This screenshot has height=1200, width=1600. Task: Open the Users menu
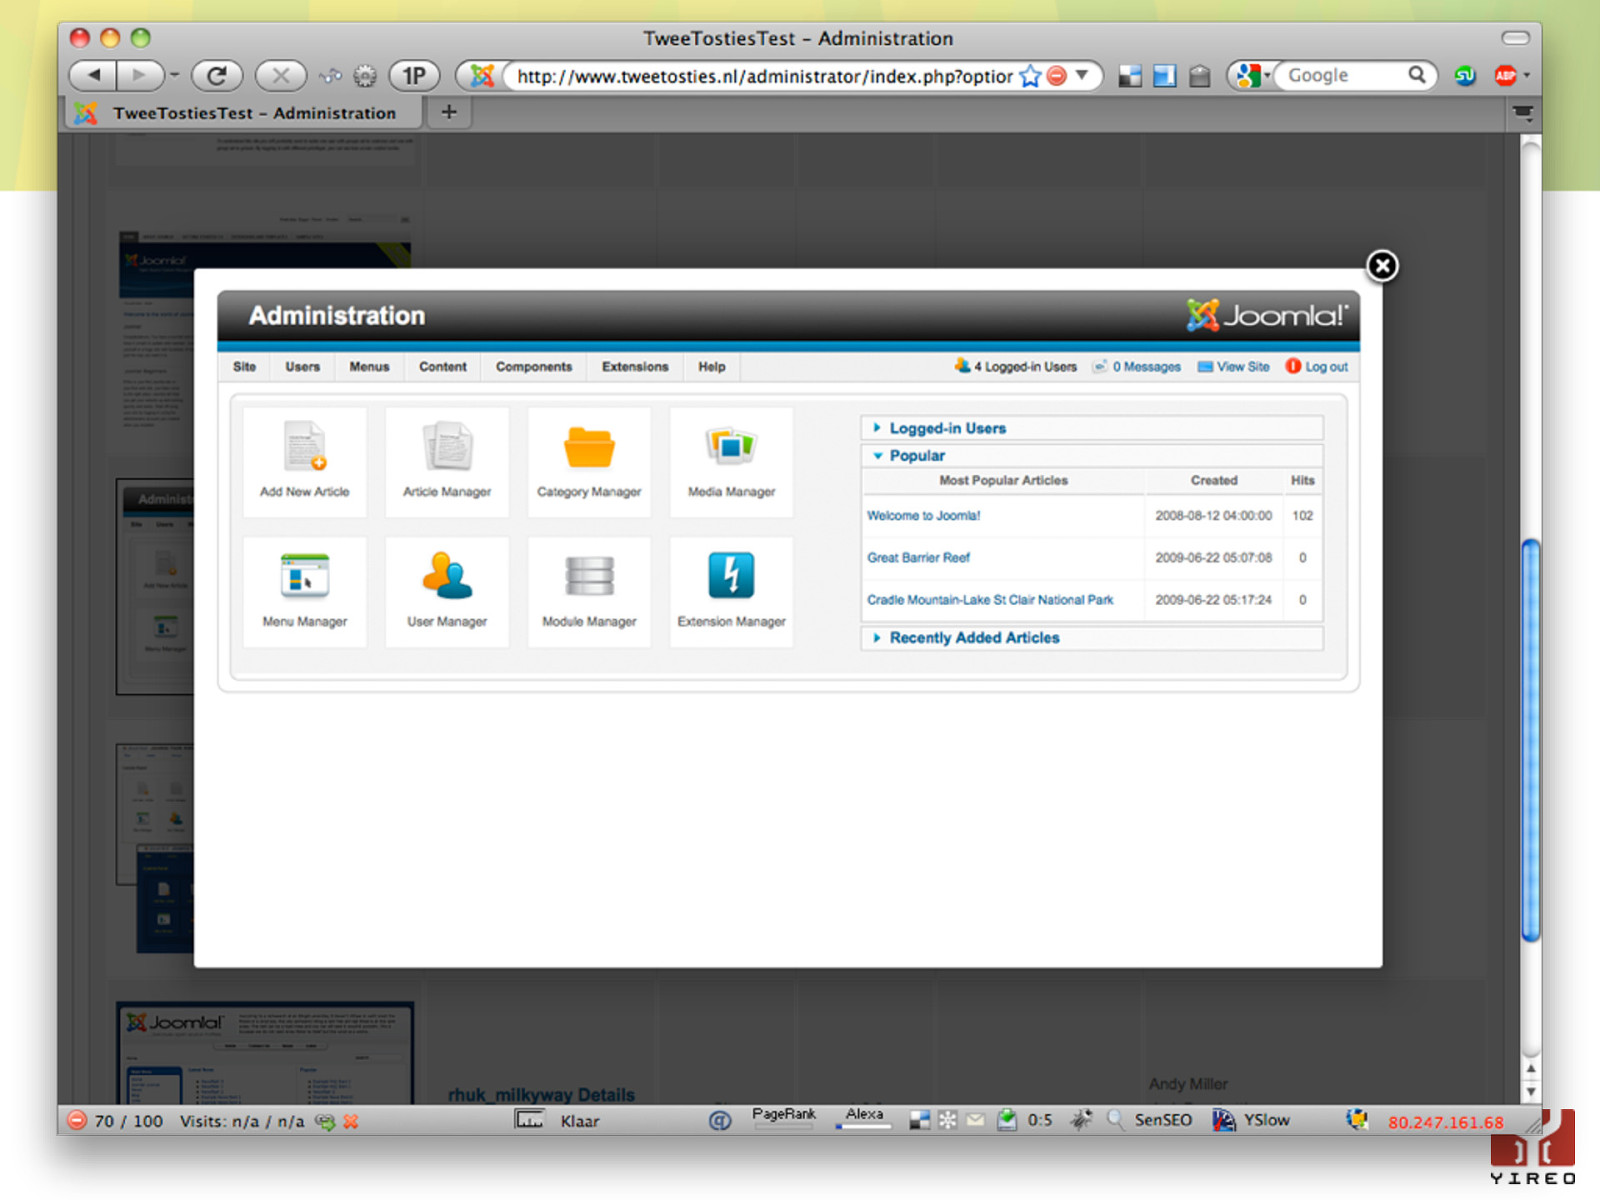click(302, 367)
